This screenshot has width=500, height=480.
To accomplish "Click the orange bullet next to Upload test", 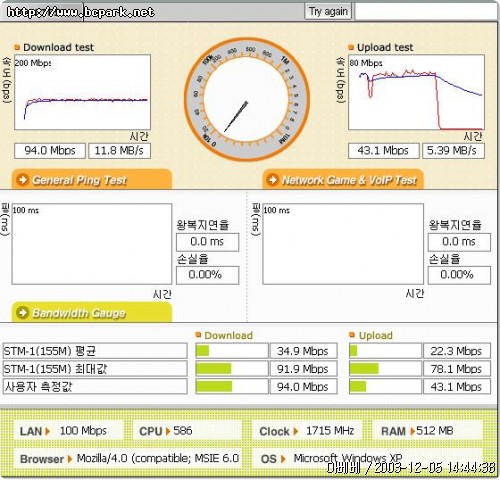I will click(351, 47).
